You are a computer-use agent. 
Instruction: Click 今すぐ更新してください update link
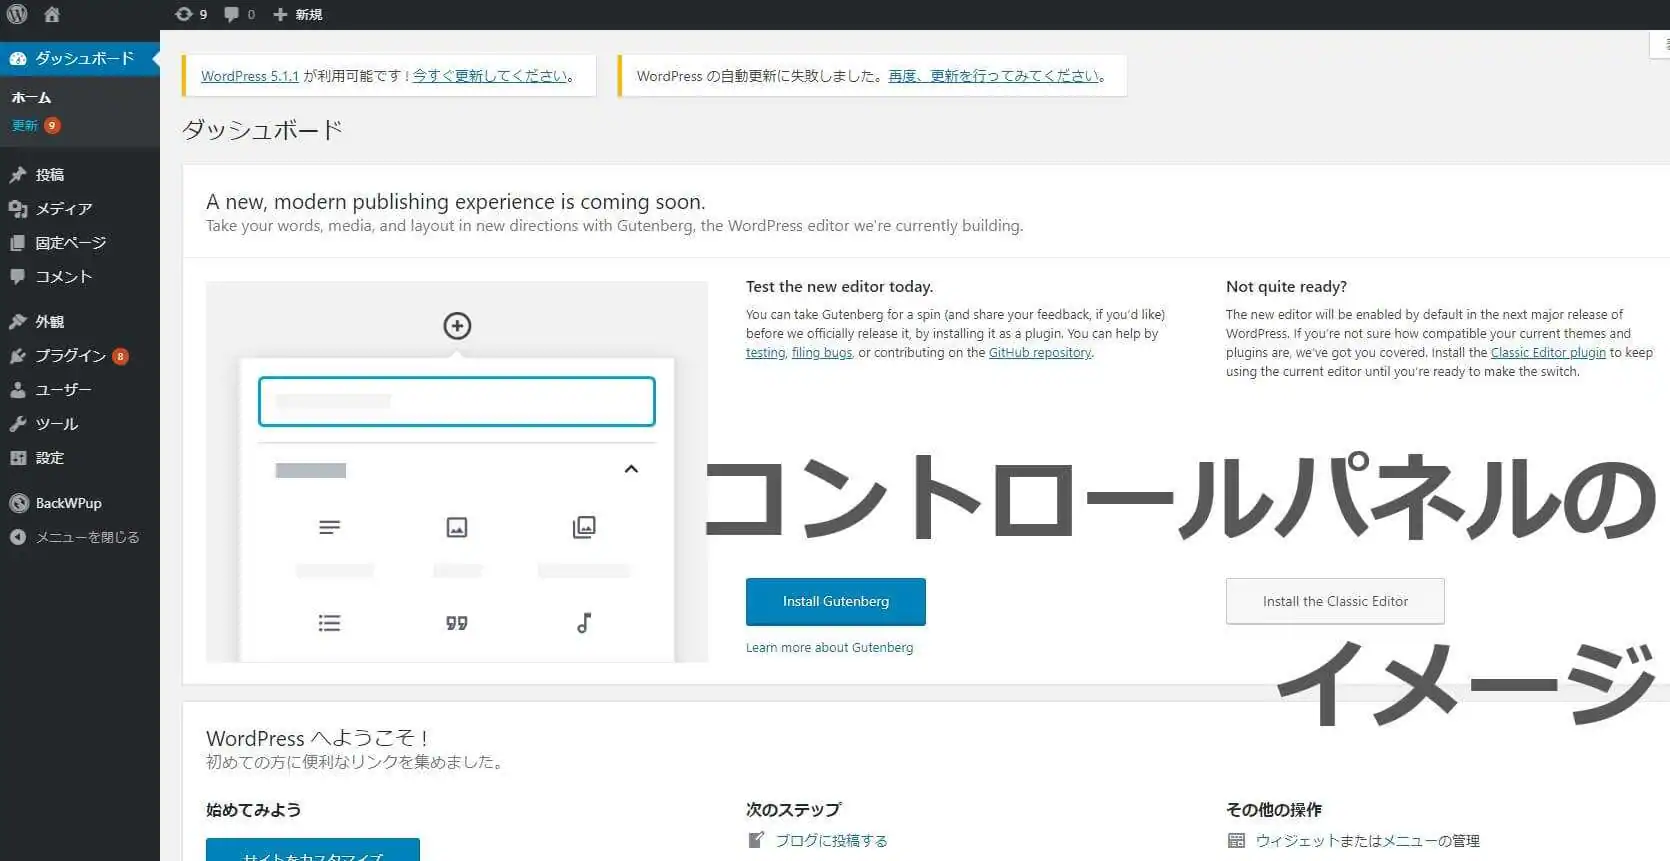point(490,76)
